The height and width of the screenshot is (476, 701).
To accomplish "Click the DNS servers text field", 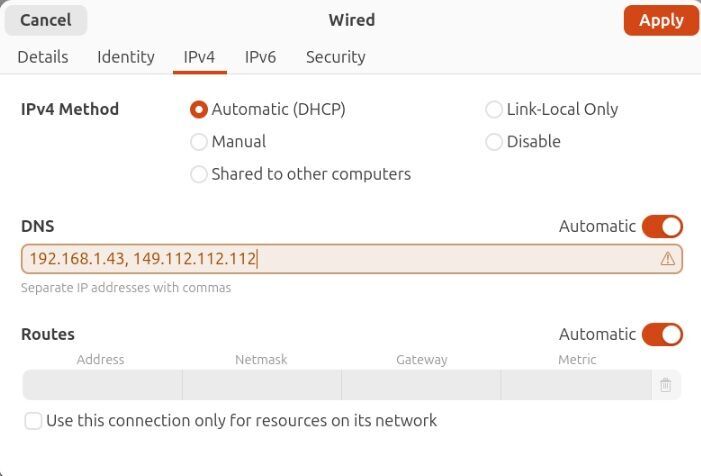I will [340, 259].
